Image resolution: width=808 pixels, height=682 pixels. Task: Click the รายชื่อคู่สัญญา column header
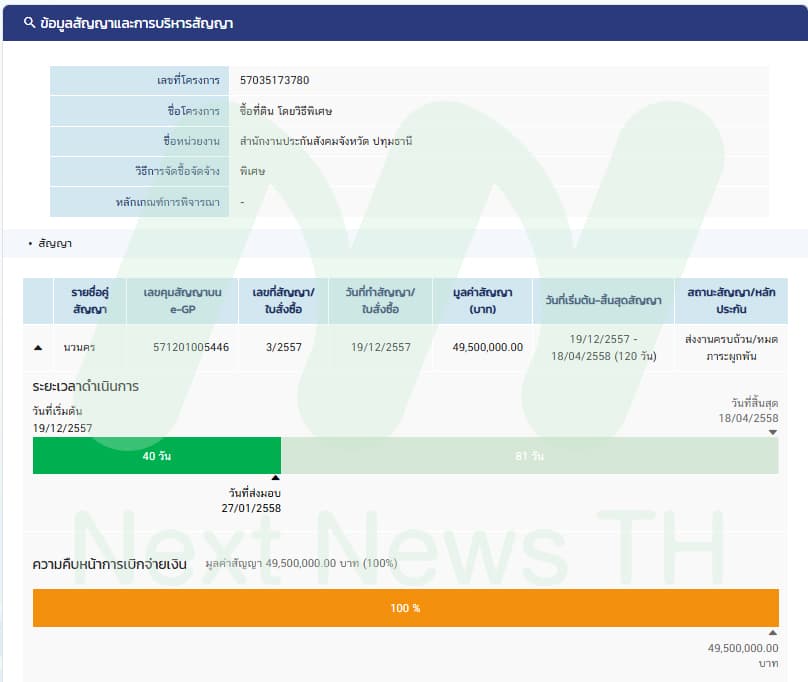pos(90,301)
